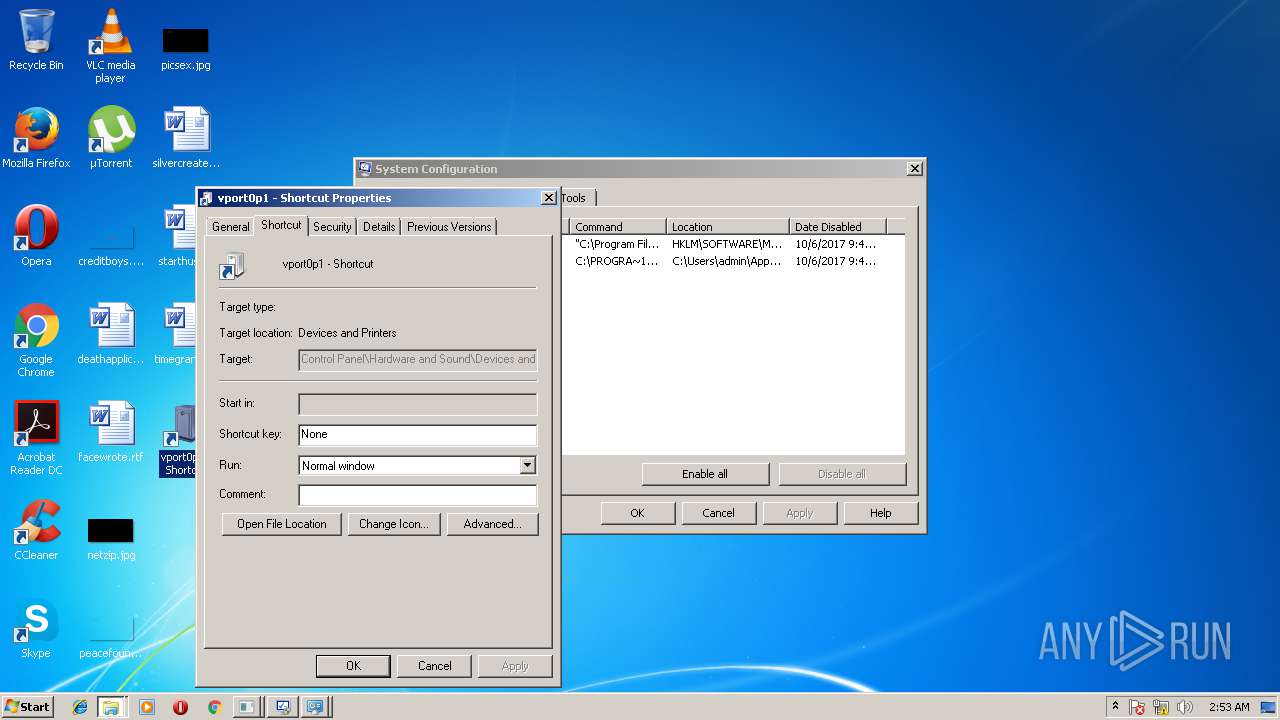This screenshot has height=720, width=1280.
Task: Select the deathapplic Word document icon
Action: click(111, 334)
